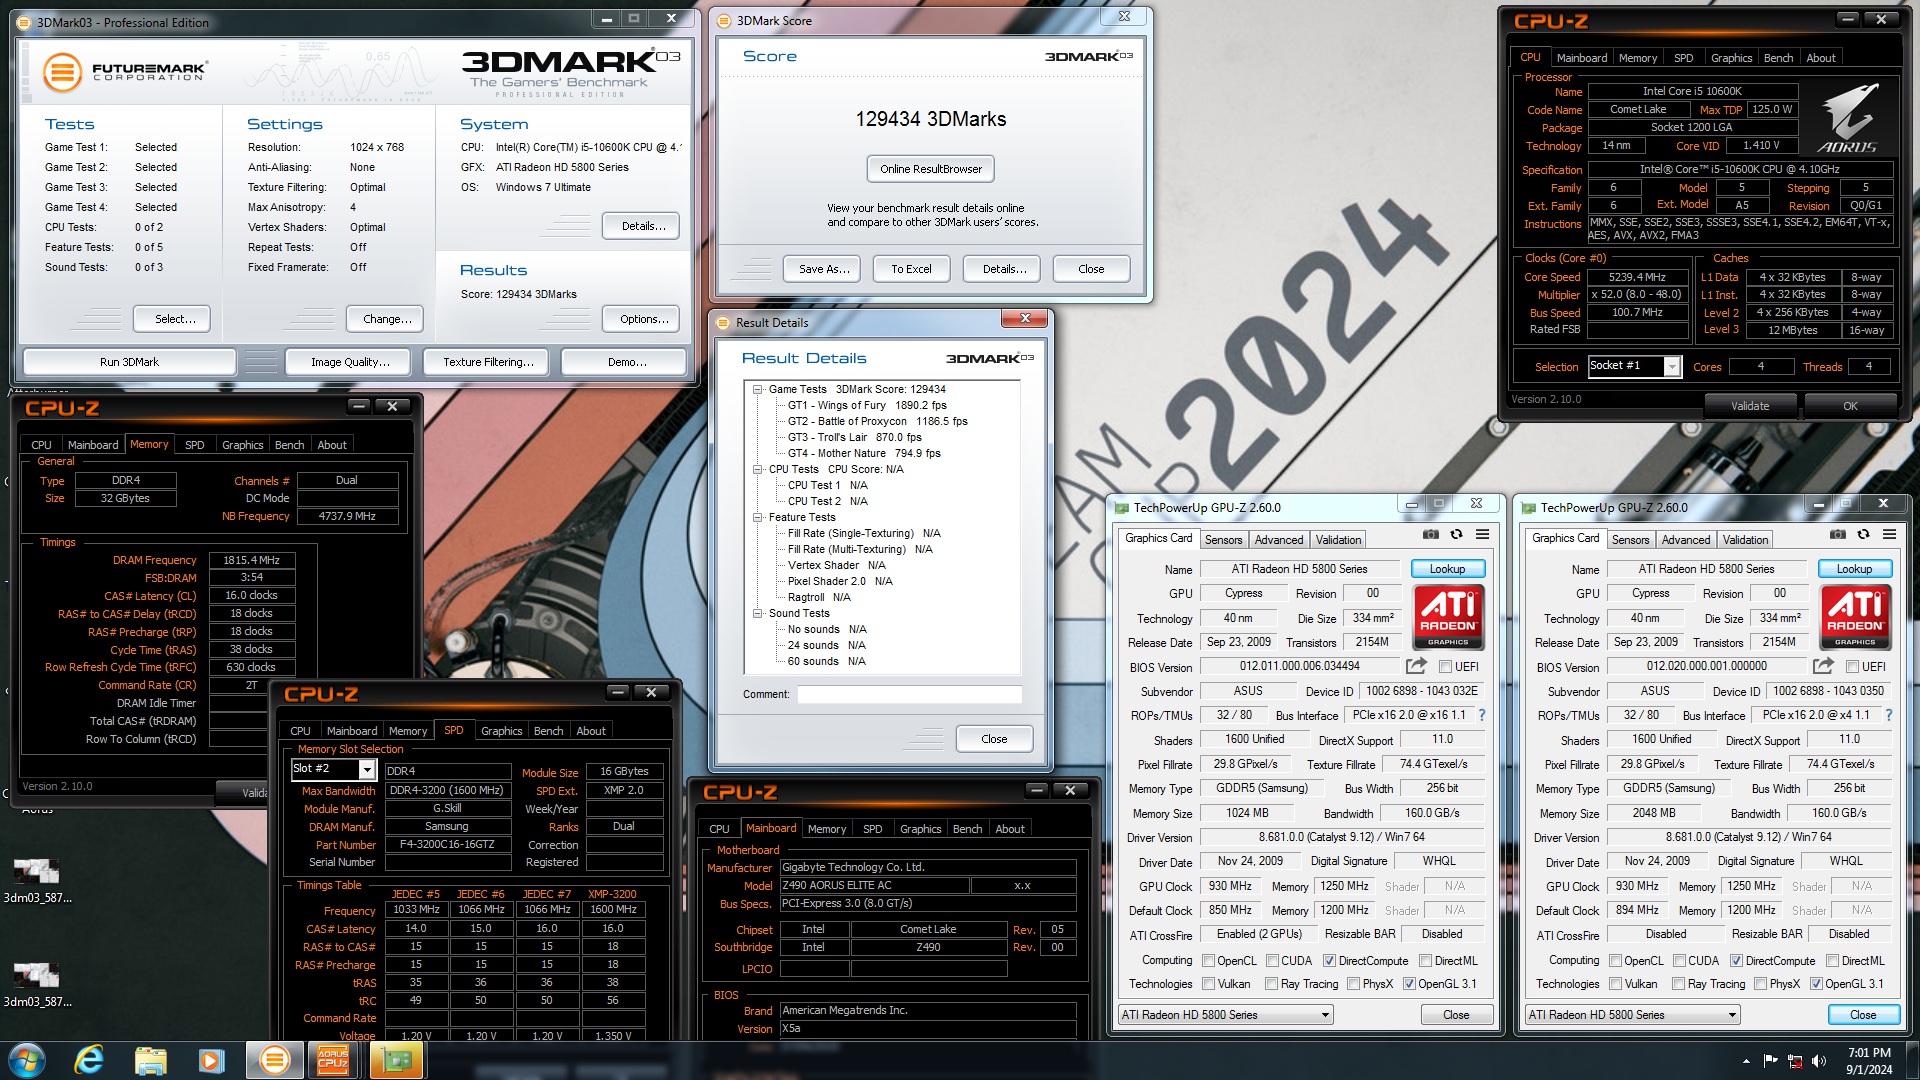Toggle OpenGL 3.1 checkbox in 2048 MB GPU-Z window
1920x1080 pixels.
[x=1816, y=984]
